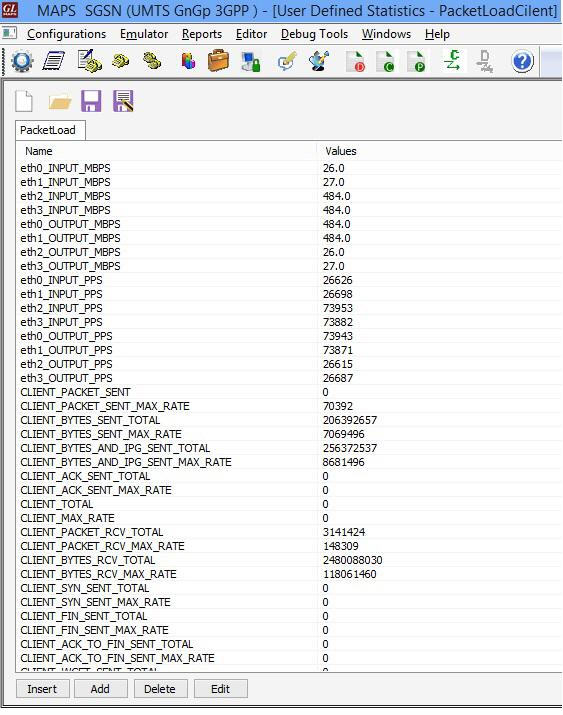The height and width of the screenshot is (715, 563).
Task: Select the CLIENT_BYTES_AND_IPG_SENT_TOTAL row
Action: pos(289,448)
